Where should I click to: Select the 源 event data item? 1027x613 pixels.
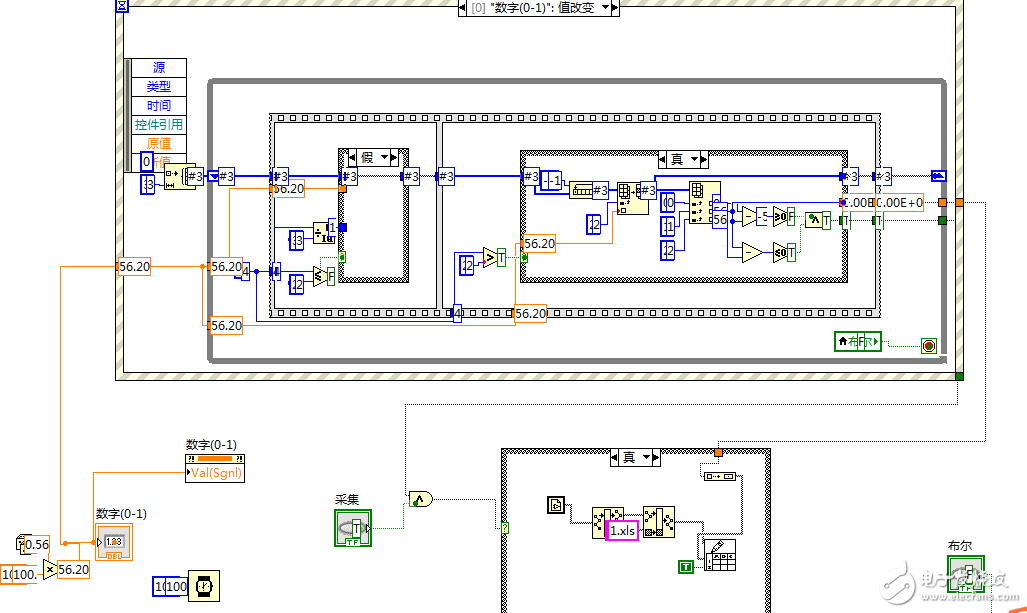click(x=159, y=67)
